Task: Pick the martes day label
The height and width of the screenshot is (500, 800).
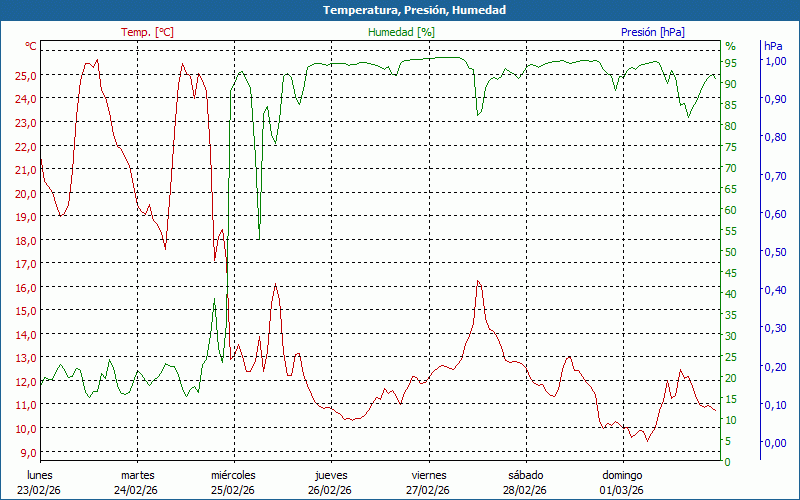Action: click(x=137, y=475)
